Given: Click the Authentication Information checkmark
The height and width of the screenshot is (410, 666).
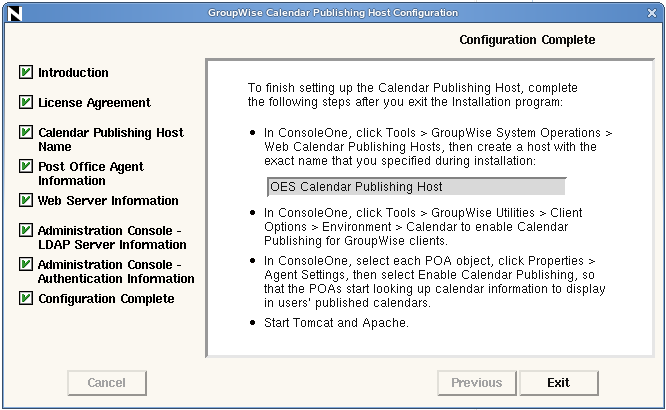Looking at the screenshot, I should pos(26,265).
